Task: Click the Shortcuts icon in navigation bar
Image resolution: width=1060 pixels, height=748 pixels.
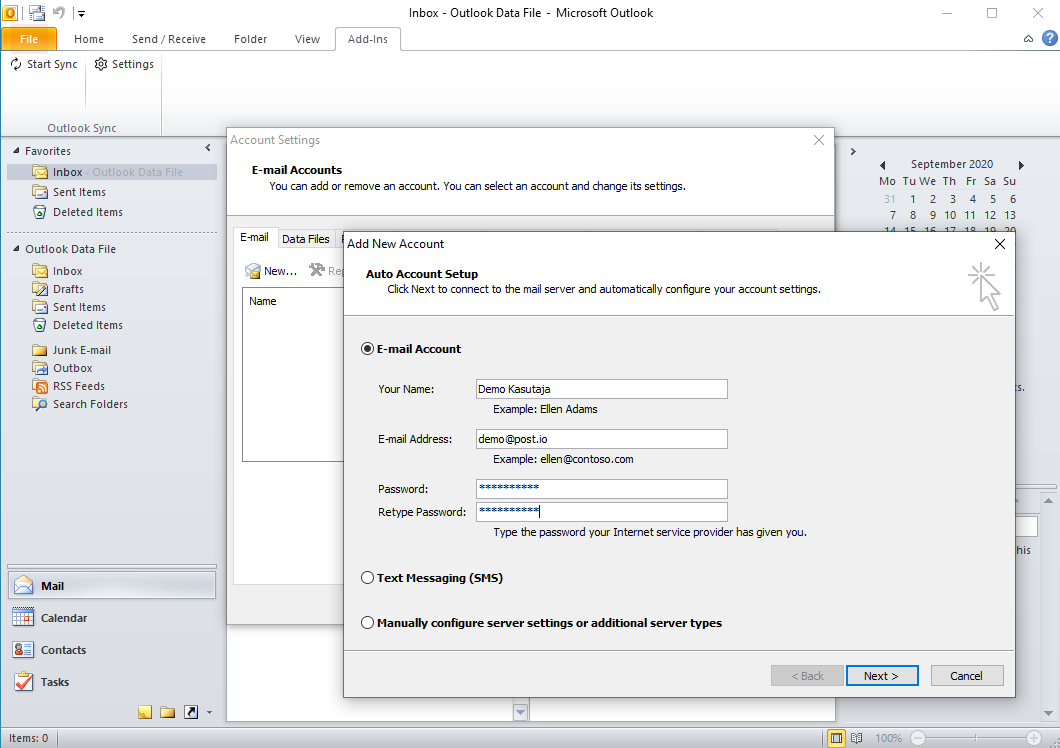Action: click(x=191, y=712)
